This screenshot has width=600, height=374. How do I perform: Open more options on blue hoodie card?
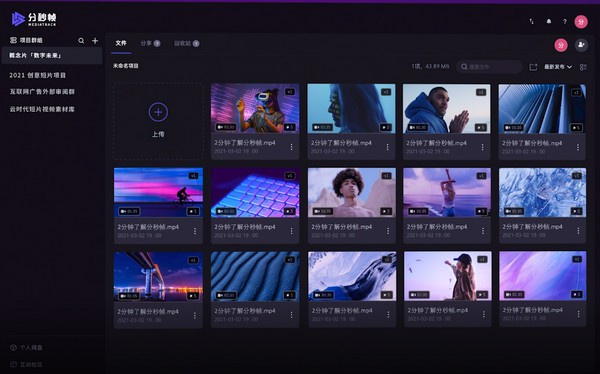point(483,147)
